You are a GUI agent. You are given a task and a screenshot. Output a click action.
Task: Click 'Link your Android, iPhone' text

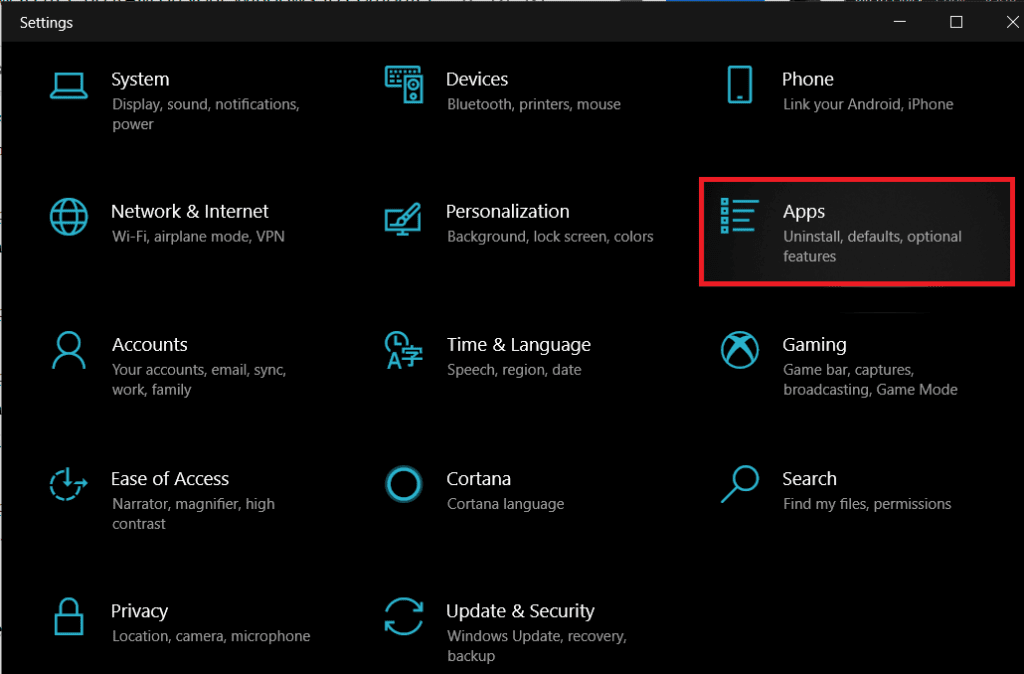868,104
